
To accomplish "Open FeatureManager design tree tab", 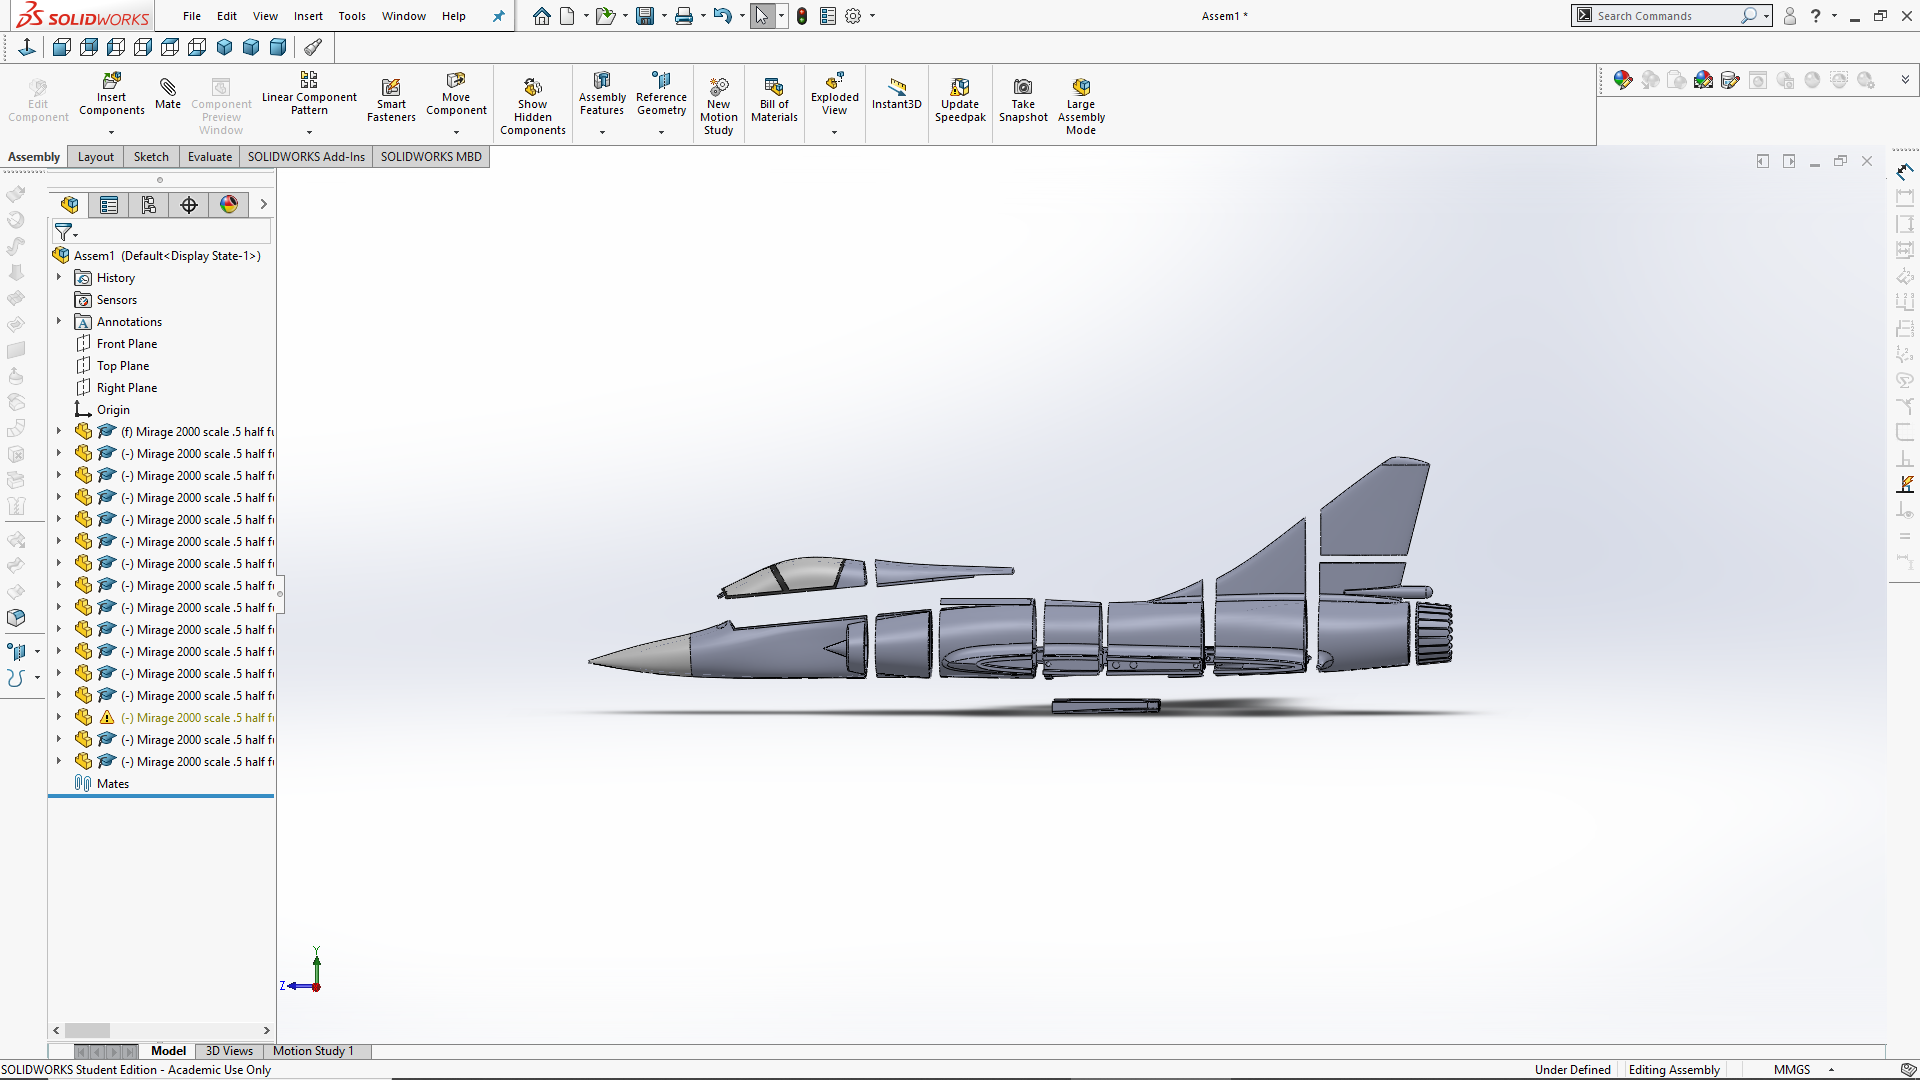I will (69, 205).
